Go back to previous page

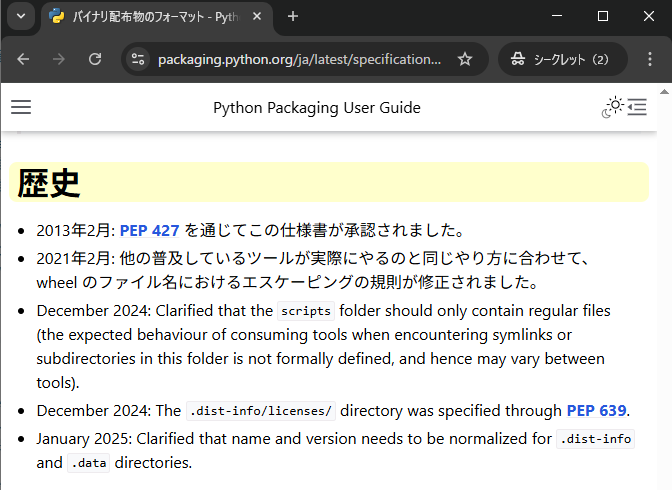(23, 59)
